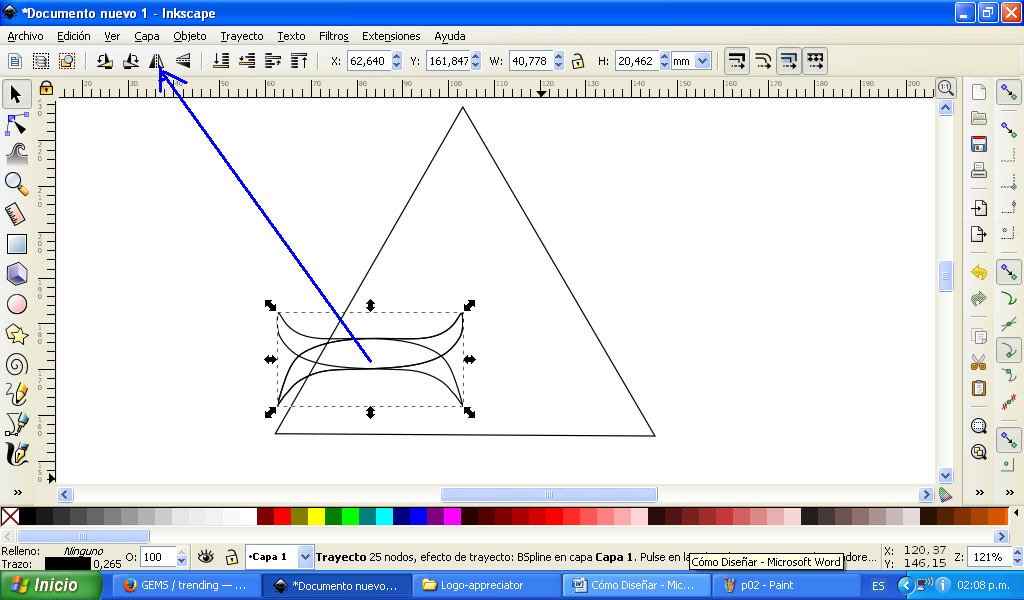Screen dimensions: 1024x600
Task: Toggle scale stroke width with object
Action: [x=737, y=61]
